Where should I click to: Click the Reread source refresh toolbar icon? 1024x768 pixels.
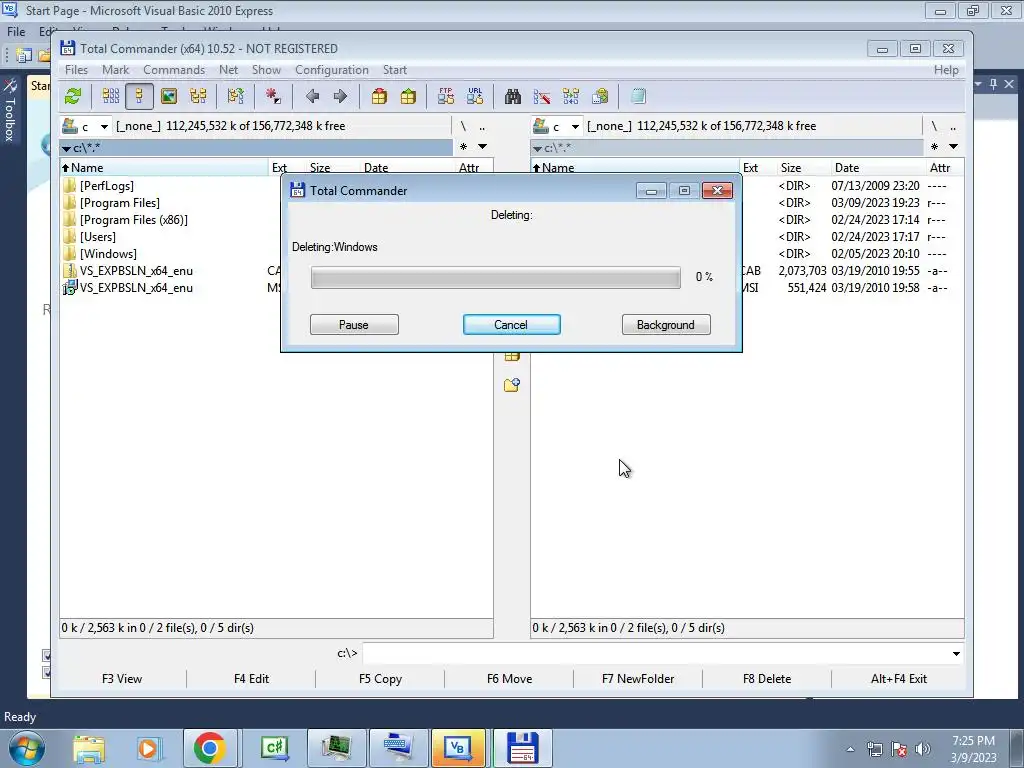(x=73, y=97)
